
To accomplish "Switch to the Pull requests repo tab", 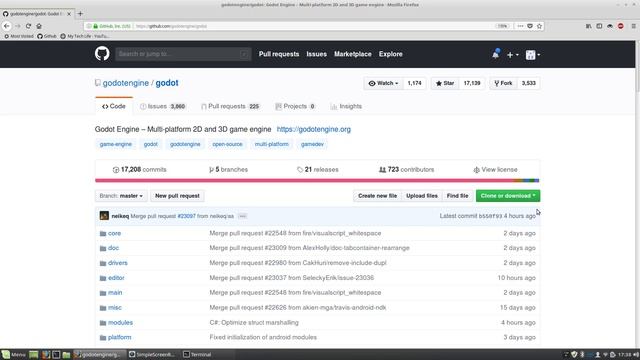I will tap(230, 106).
